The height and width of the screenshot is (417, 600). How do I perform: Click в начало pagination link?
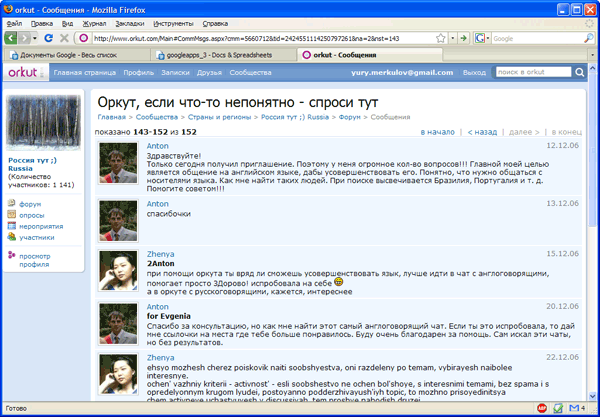coord(438,132)
